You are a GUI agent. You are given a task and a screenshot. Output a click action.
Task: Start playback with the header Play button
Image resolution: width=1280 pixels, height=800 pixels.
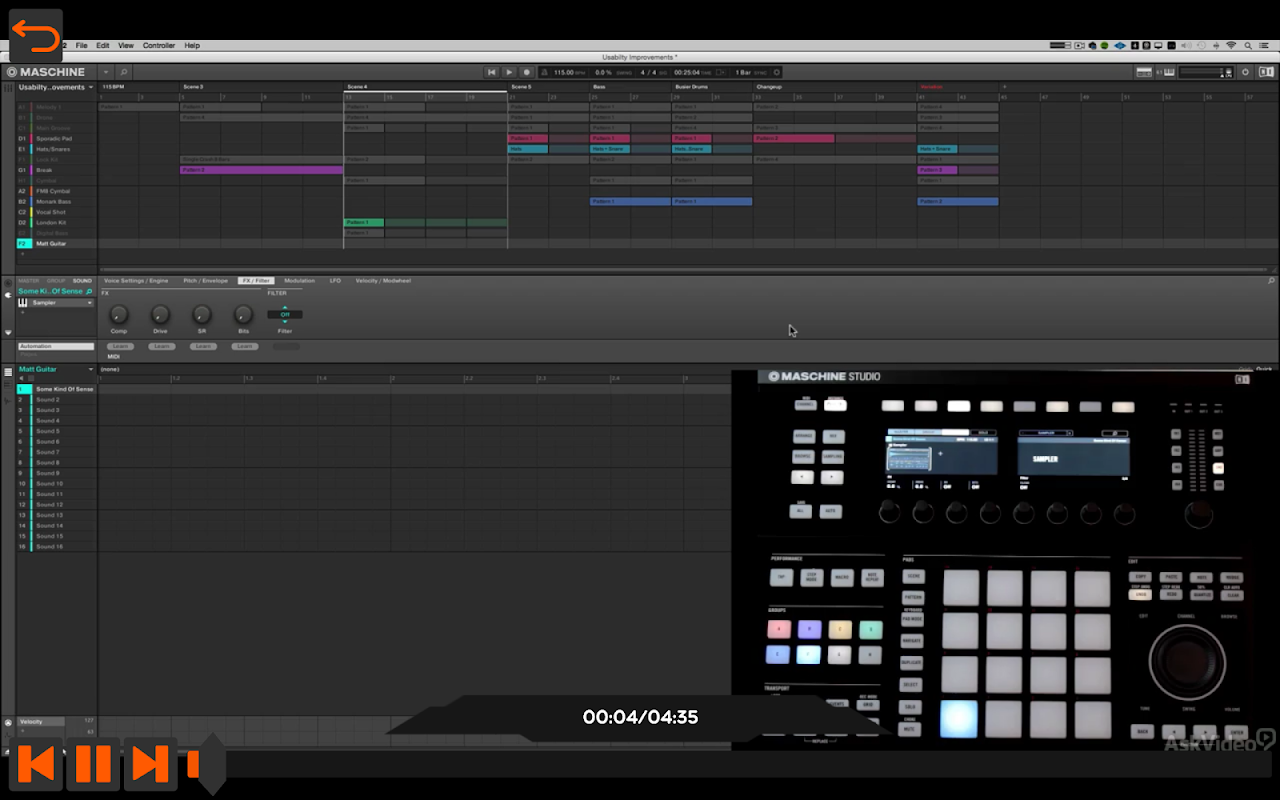(509, 72)
